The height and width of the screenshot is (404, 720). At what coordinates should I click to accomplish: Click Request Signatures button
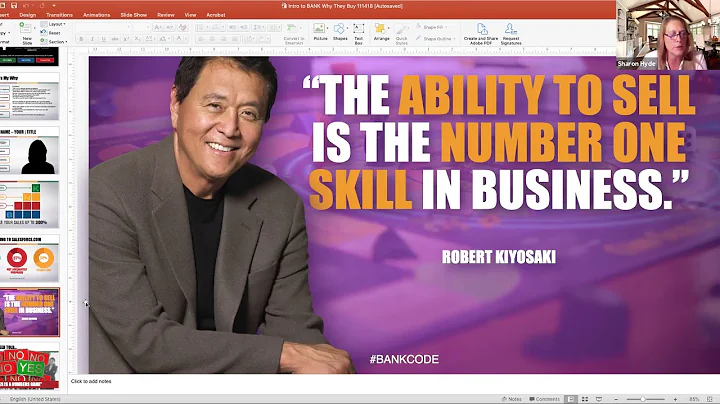pyautogui.click(x=511, y=34)
